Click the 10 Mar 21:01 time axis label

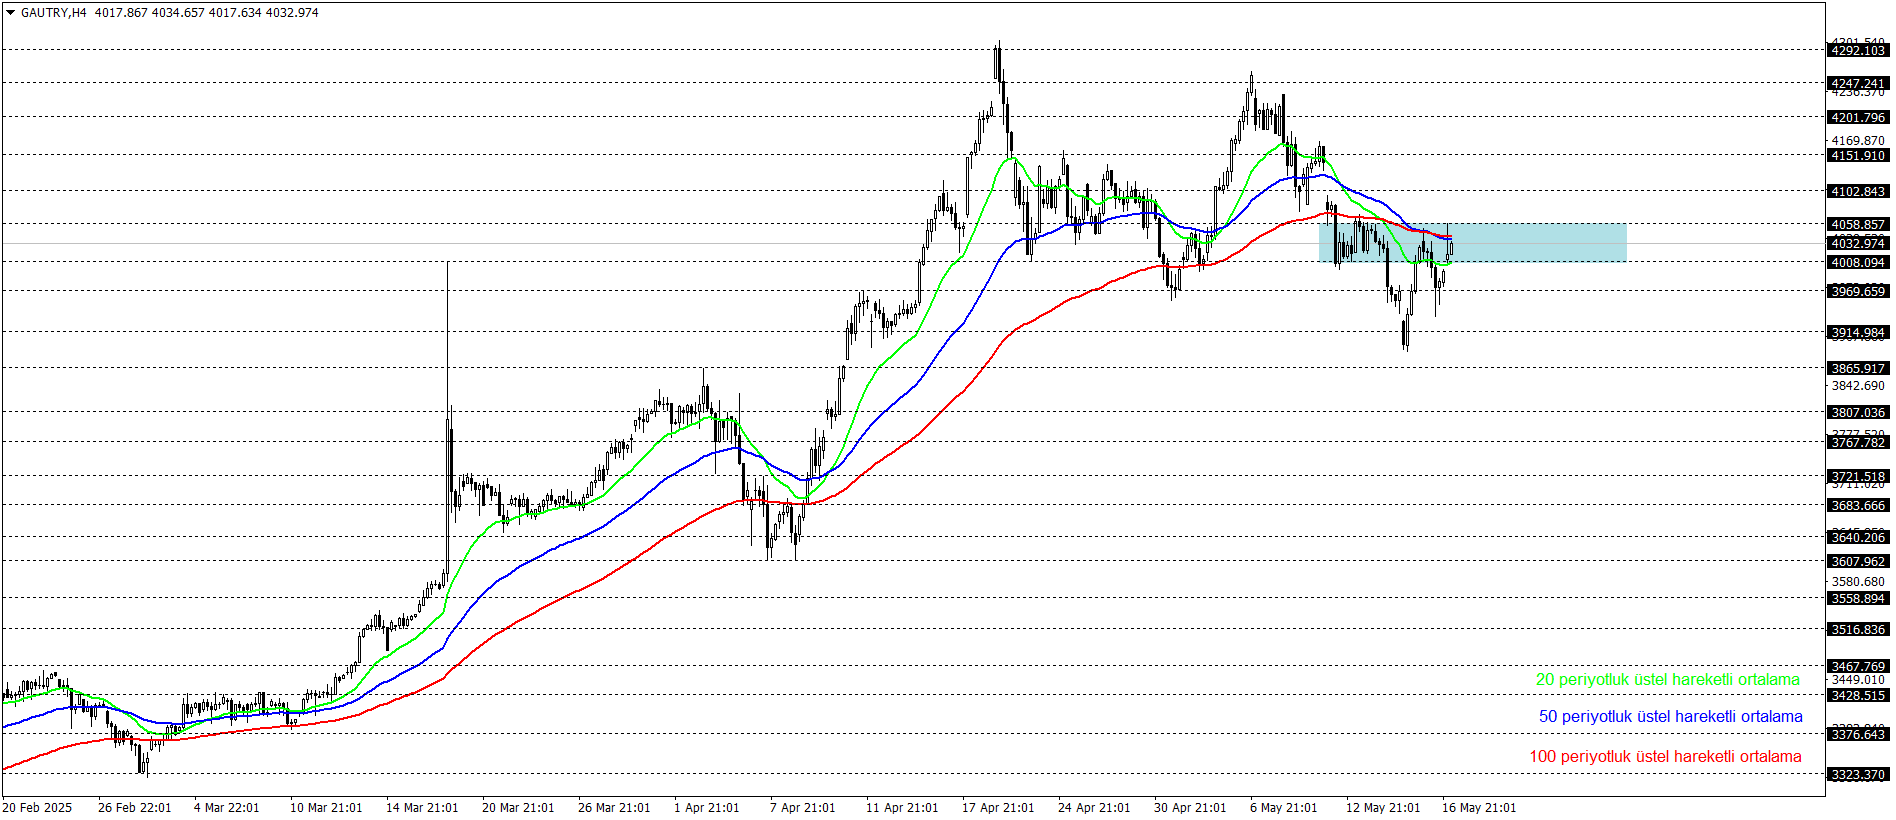(x=326, y=808)
